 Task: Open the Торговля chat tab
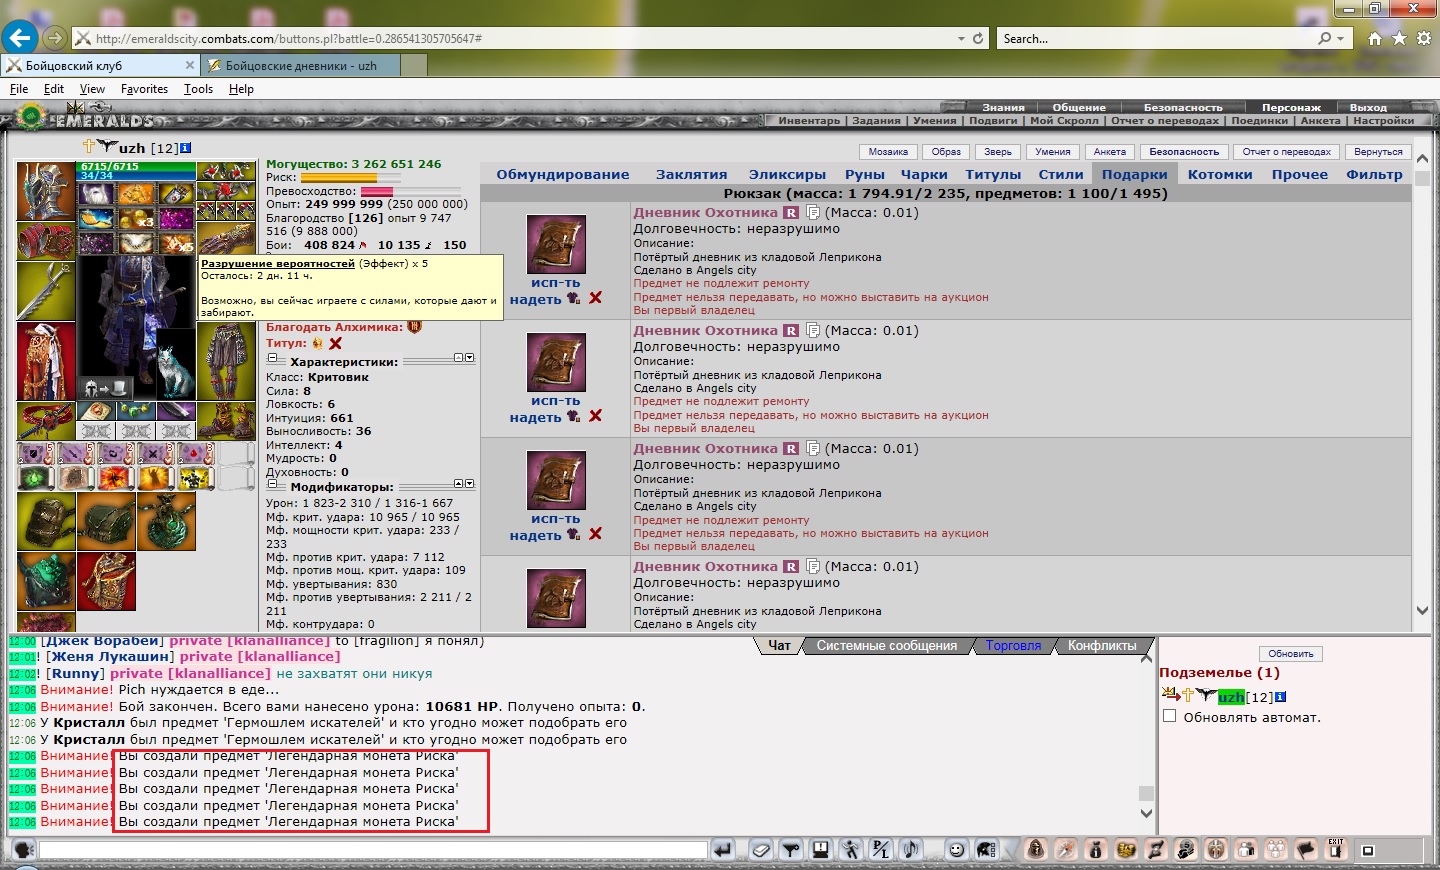pos(1013,646)
